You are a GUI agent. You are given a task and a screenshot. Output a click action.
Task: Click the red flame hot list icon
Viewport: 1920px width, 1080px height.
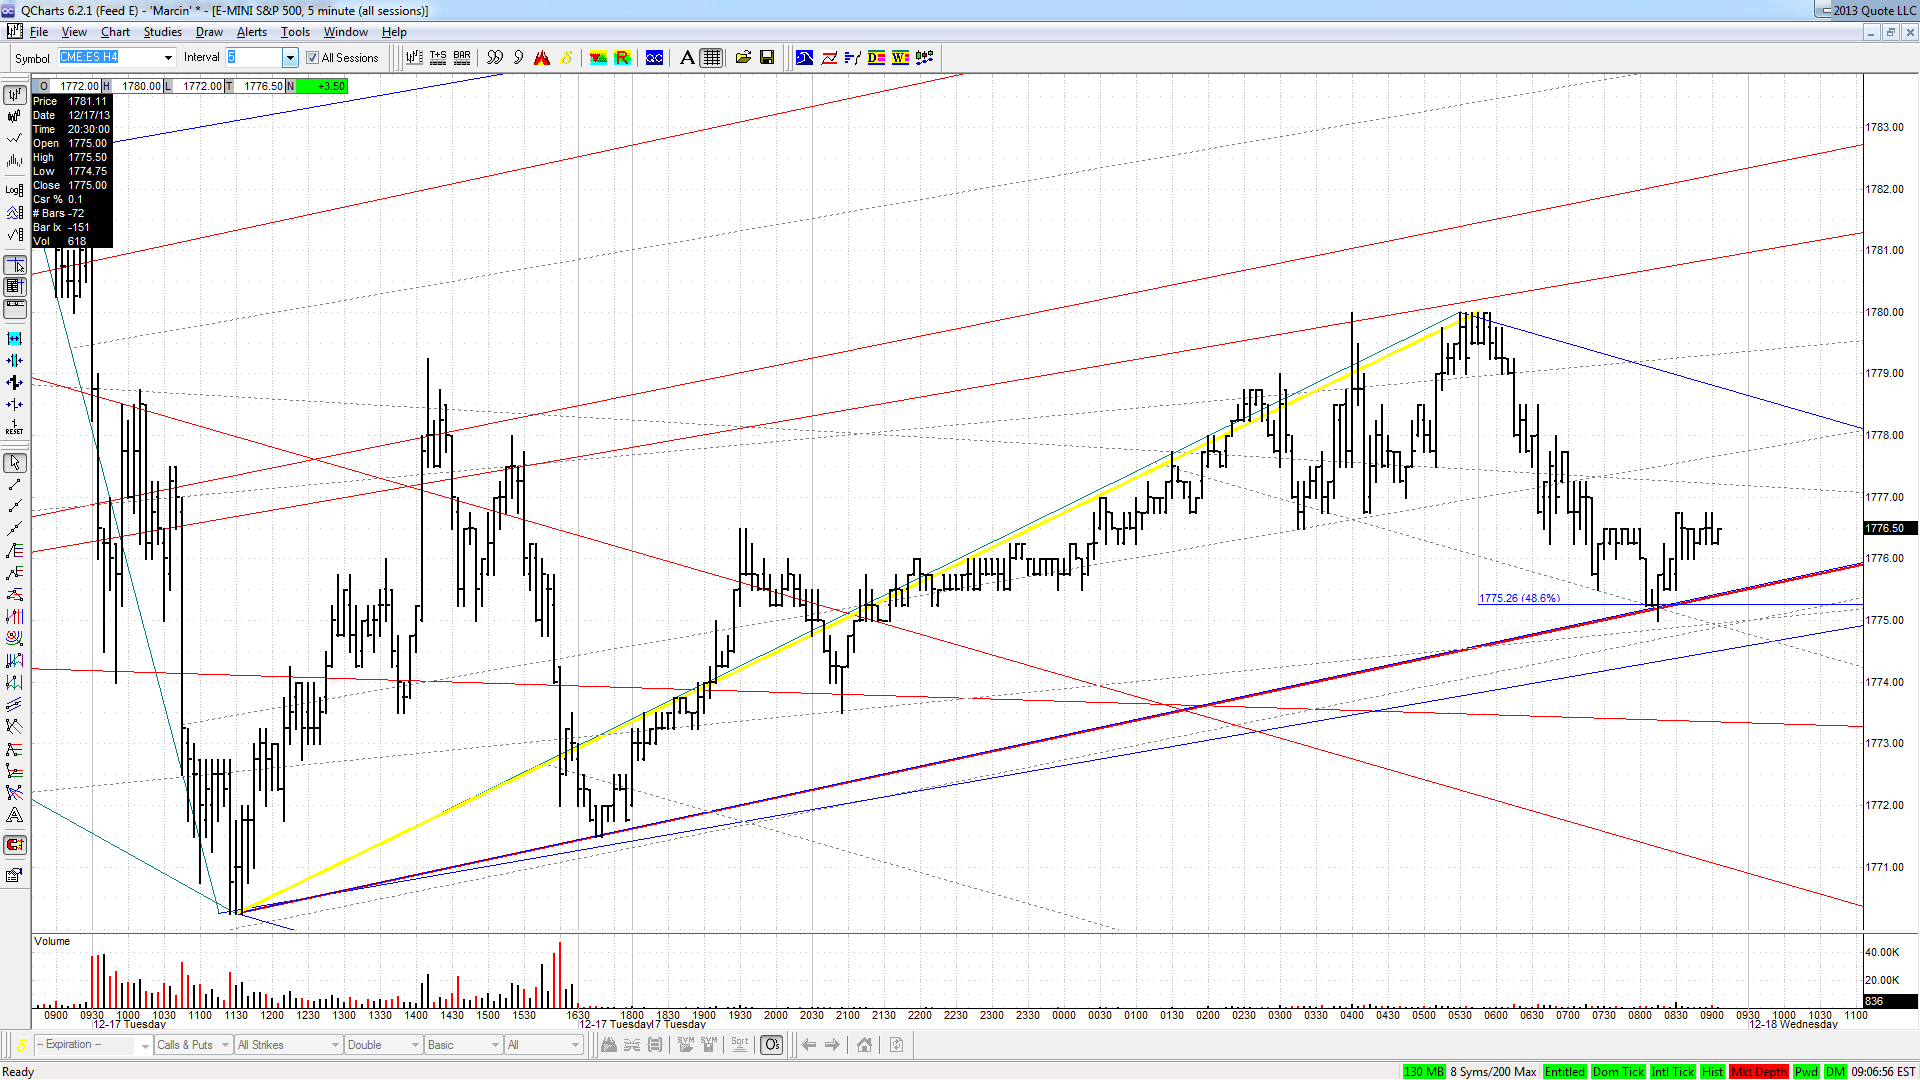(x=542, y=58)
